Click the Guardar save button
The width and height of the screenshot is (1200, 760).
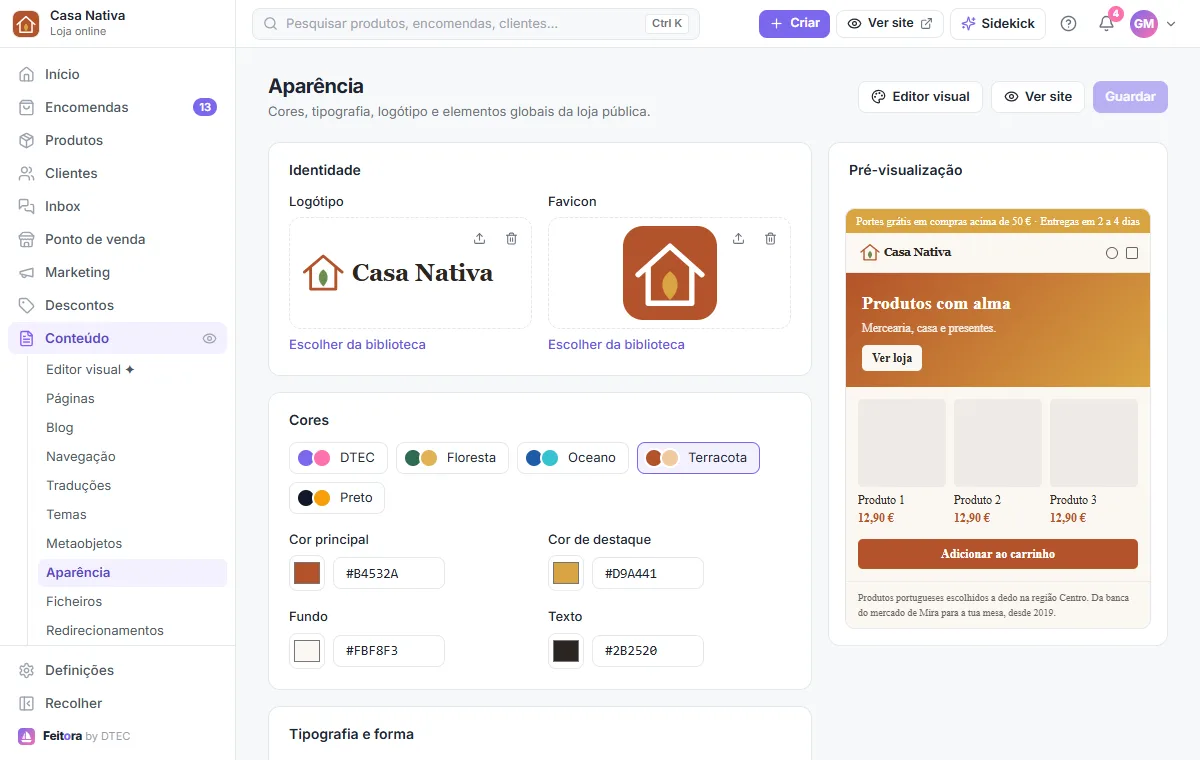pyautogui.click(x=1130, y=97)
